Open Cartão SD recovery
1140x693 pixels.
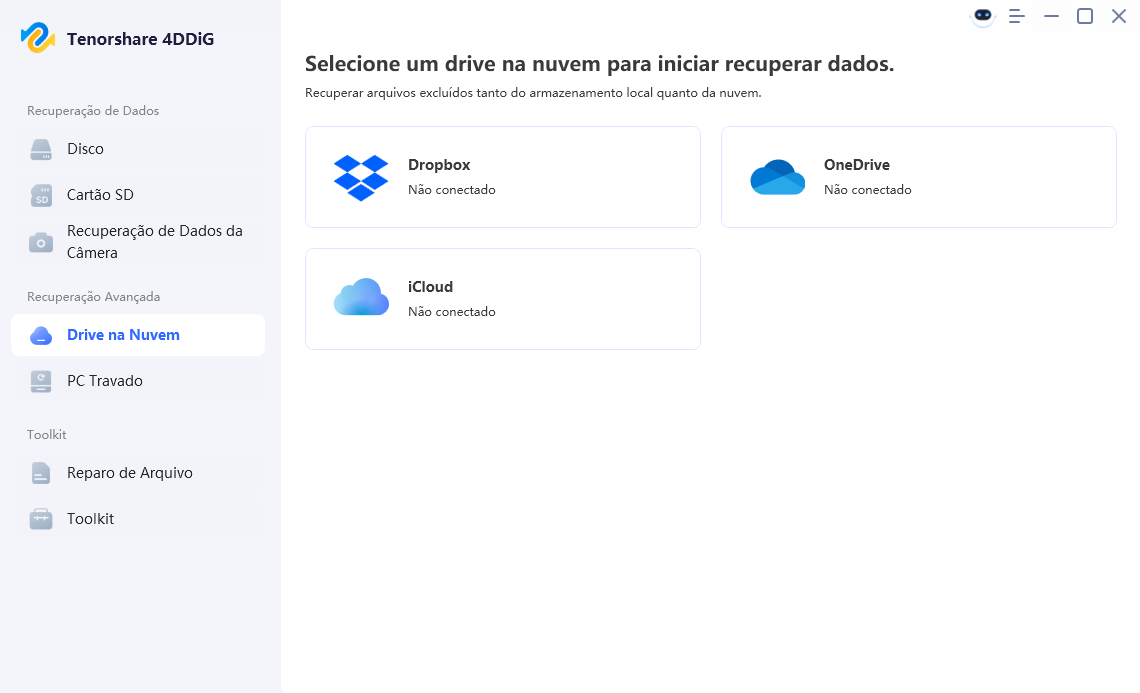pyautogui.click(x=40, y=196)
